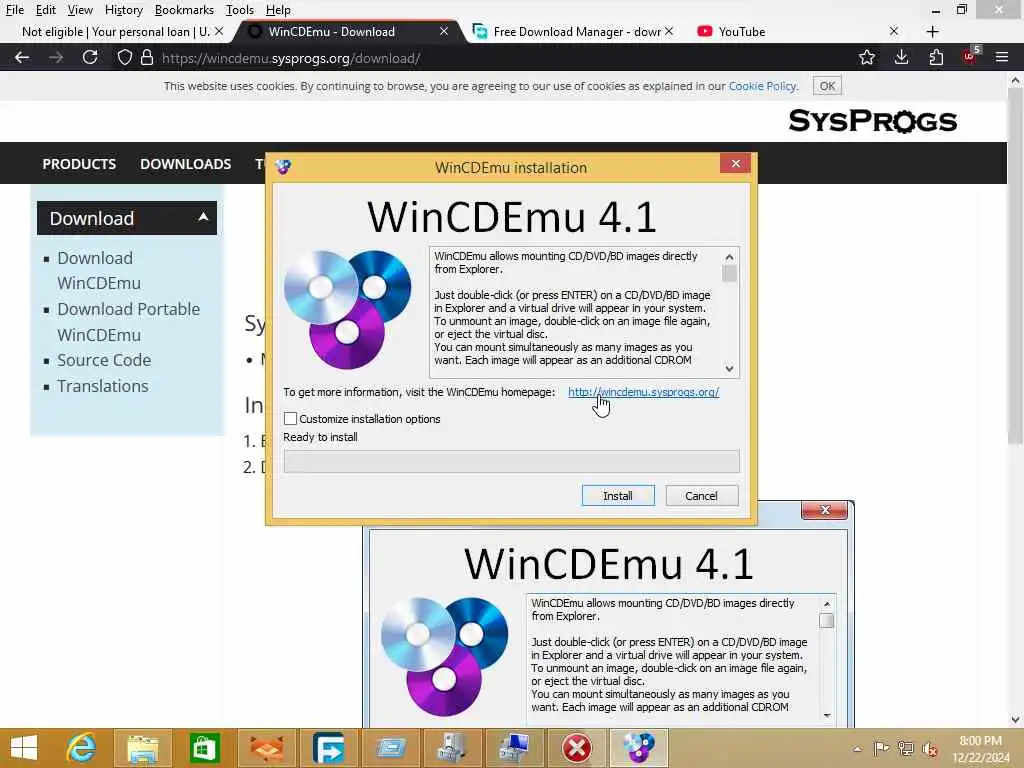Open the Translations sidebar link
This screenshot has height=768, width=1024.
[x=103, y=386]
